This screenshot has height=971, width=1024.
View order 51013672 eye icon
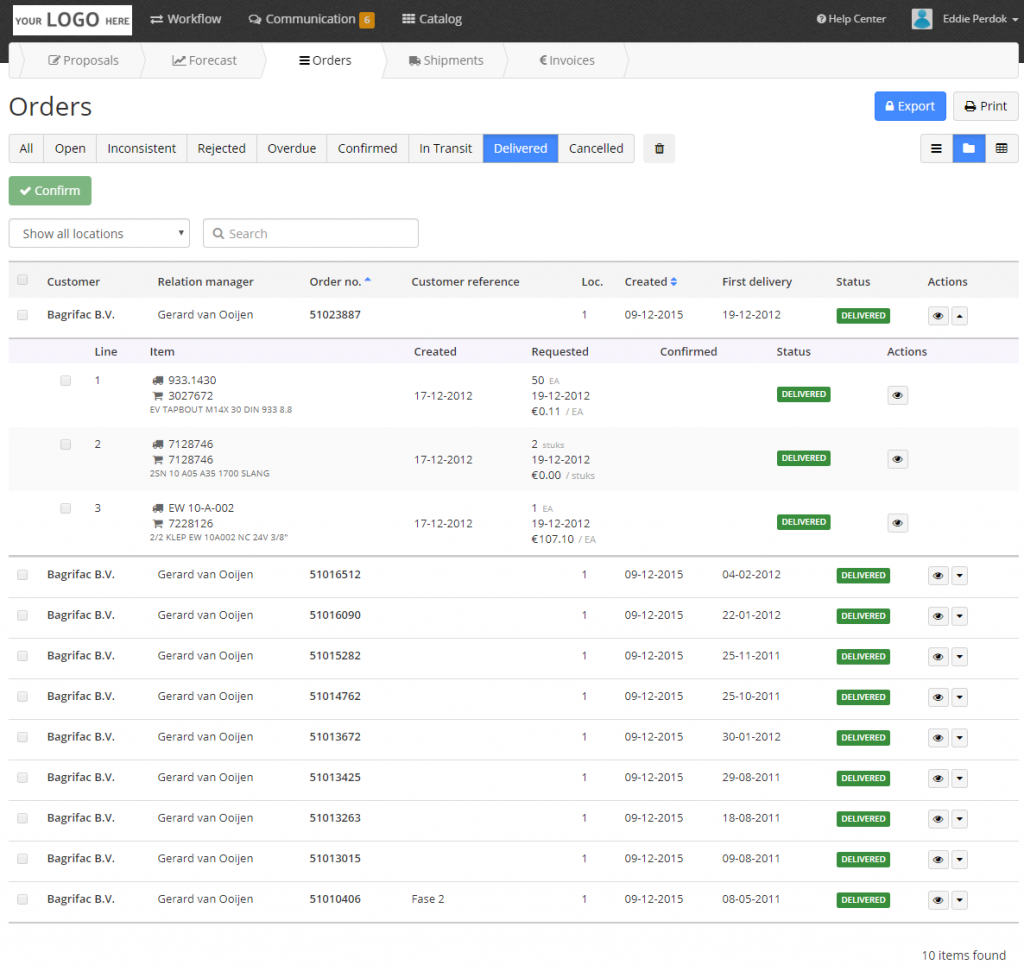pos(938,738)
